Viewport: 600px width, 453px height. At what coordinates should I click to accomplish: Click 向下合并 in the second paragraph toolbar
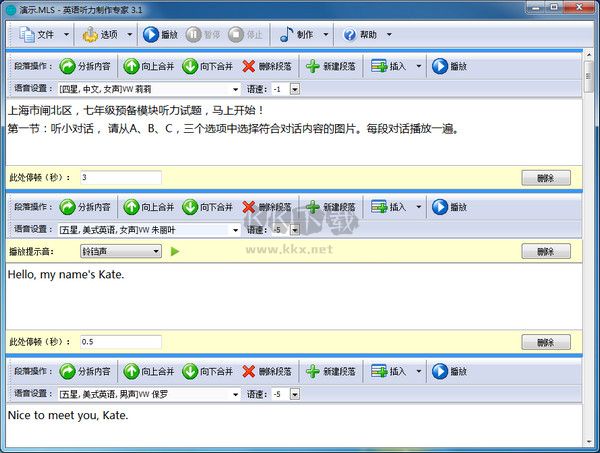coord(207,207)
